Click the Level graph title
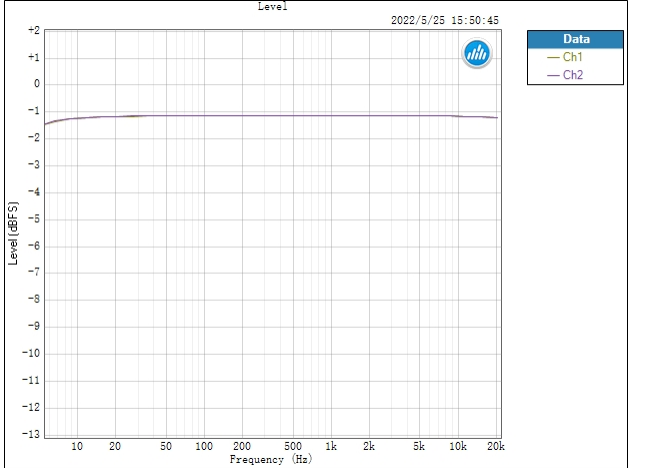The image size is (652, 468). [x=272, y=6]
